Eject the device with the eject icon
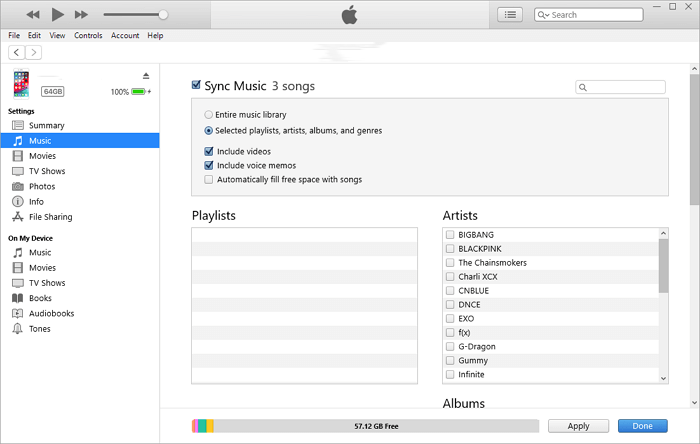Image resolution: width=700 pixels, height=444 pixels. click(x=146, y=76)
